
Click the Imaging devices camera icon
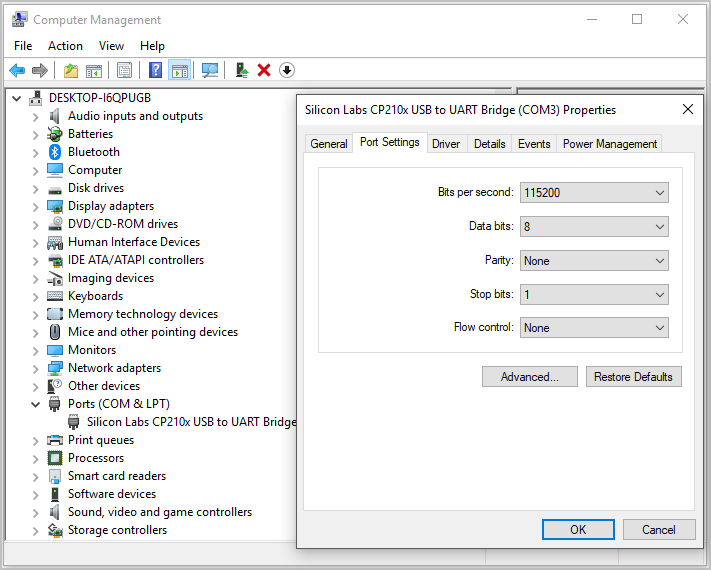55,278
